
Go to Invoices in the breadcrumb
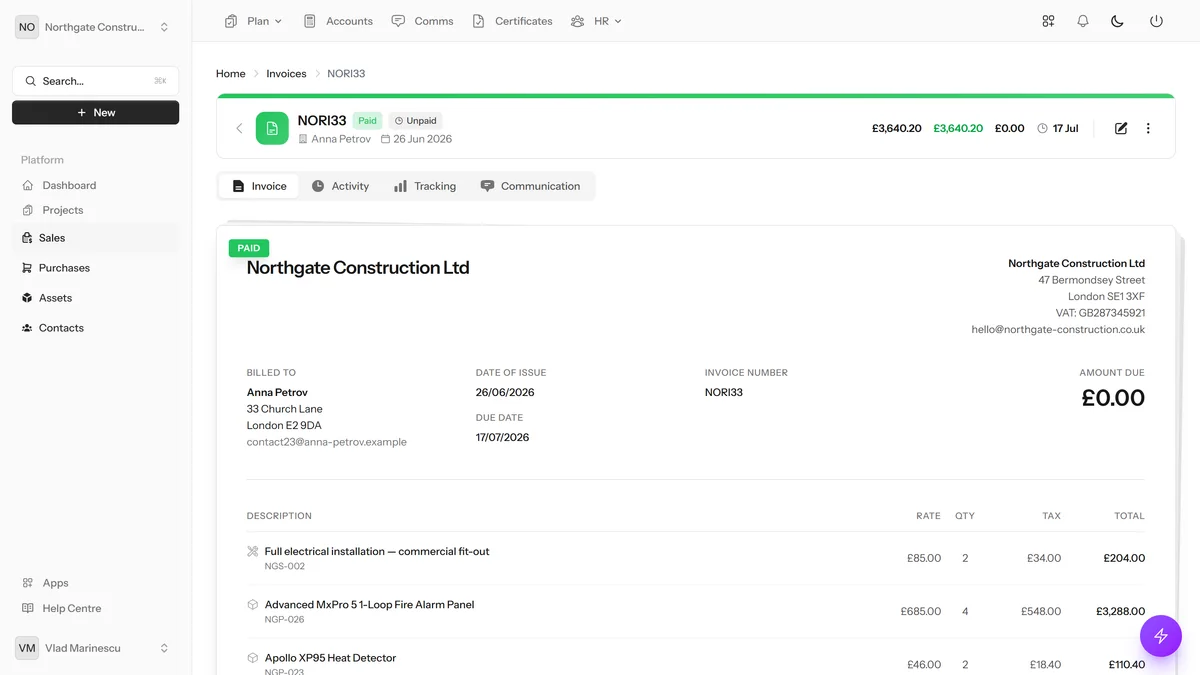click(x=286, y=74)
